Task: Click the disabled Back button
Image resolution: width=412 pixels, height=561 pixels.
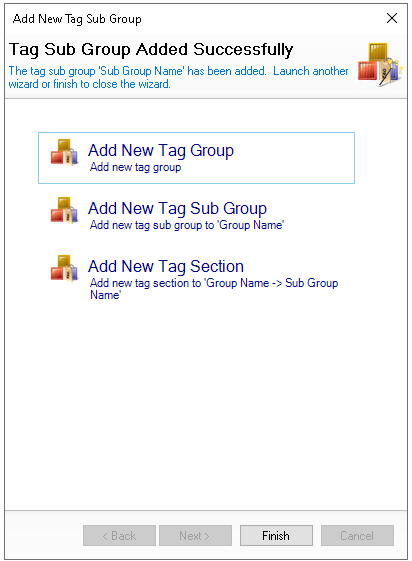Action: tap(119, 536)
